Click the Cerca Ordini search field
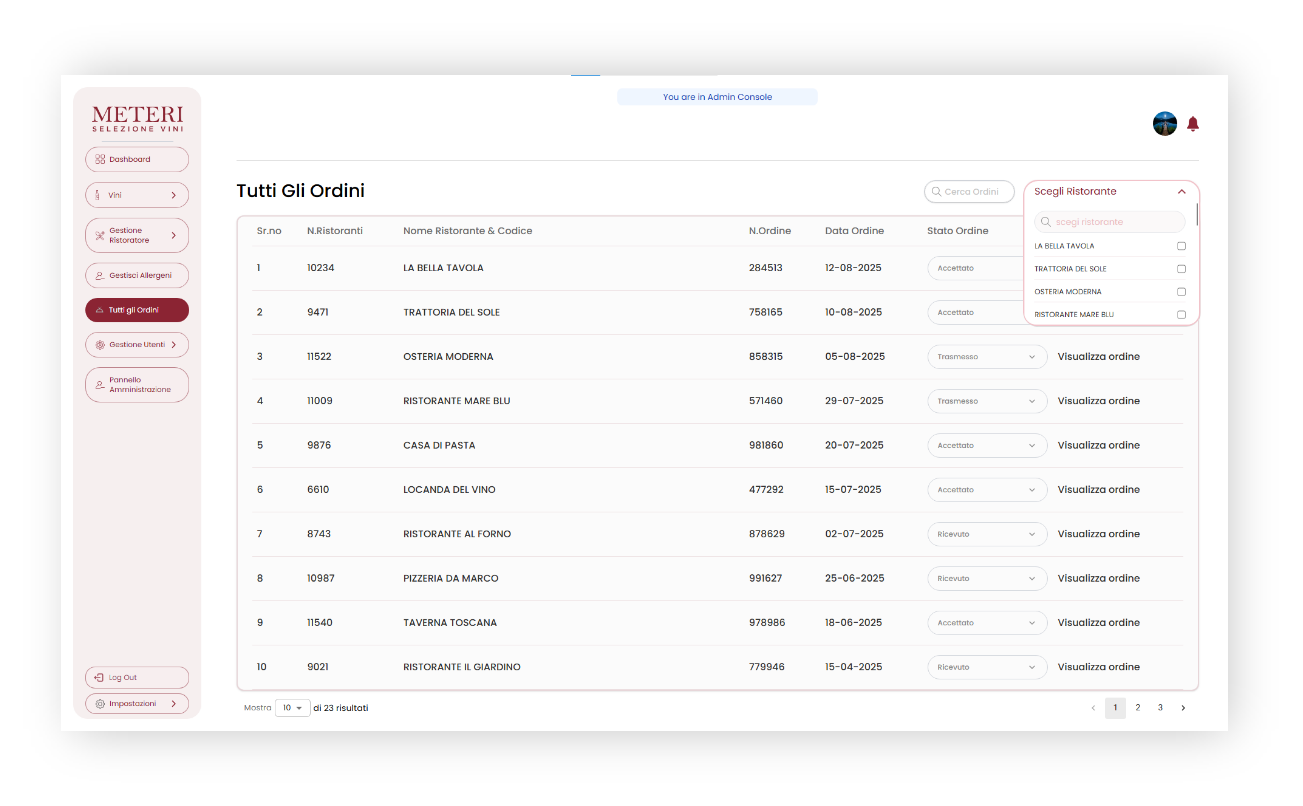This screenshot has width=1303, height=806. 969,192
